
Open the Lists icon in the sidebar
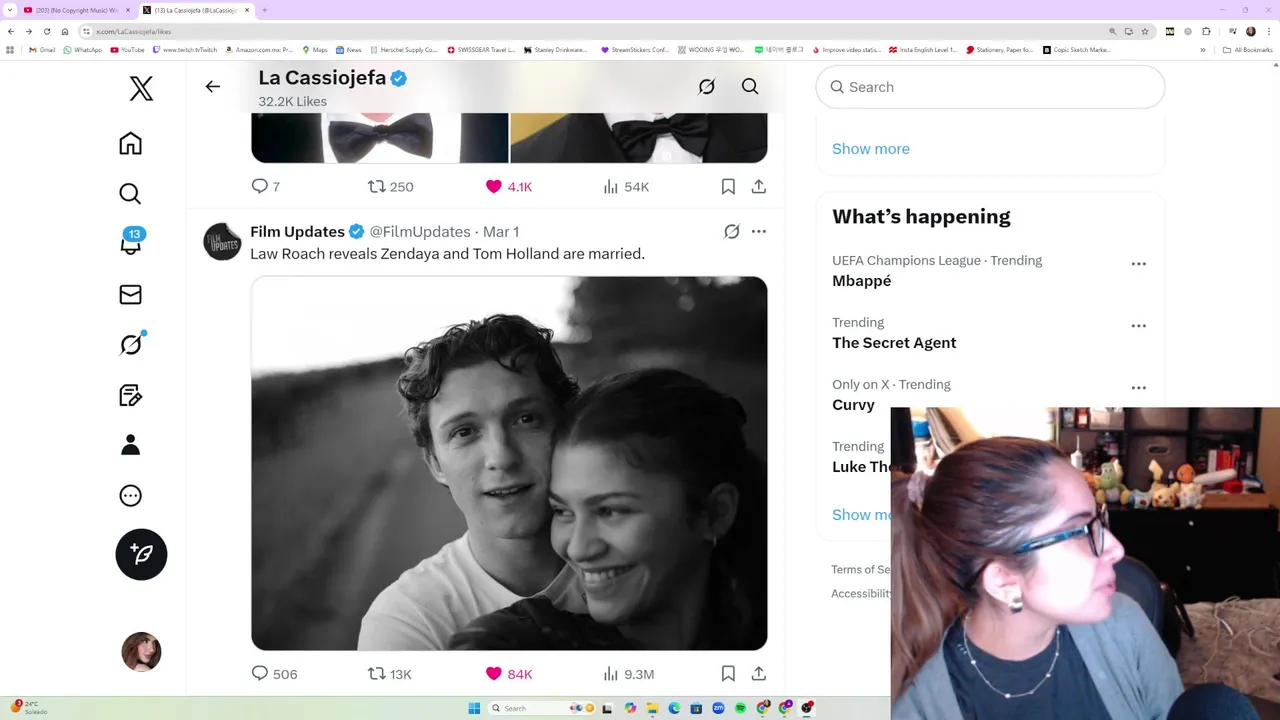click(130, 395)
